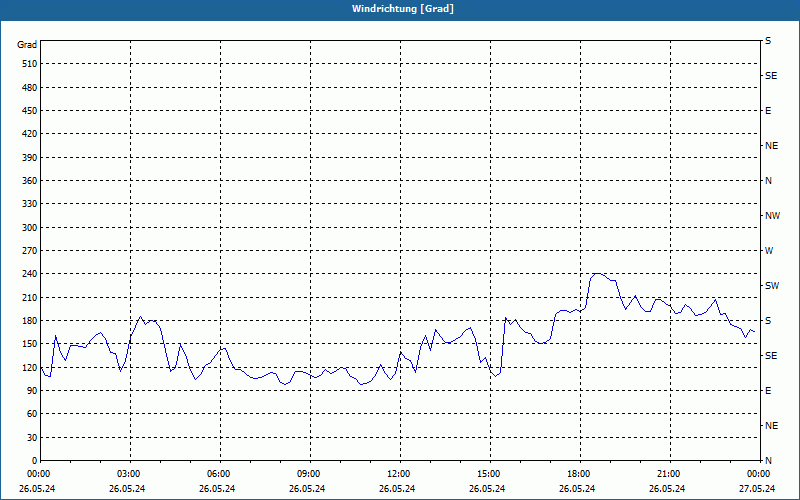The height and width of the screenshot is (500, 800).
Task: Select the 'Grad' unit label on the left axis
Action: point(27,45)
